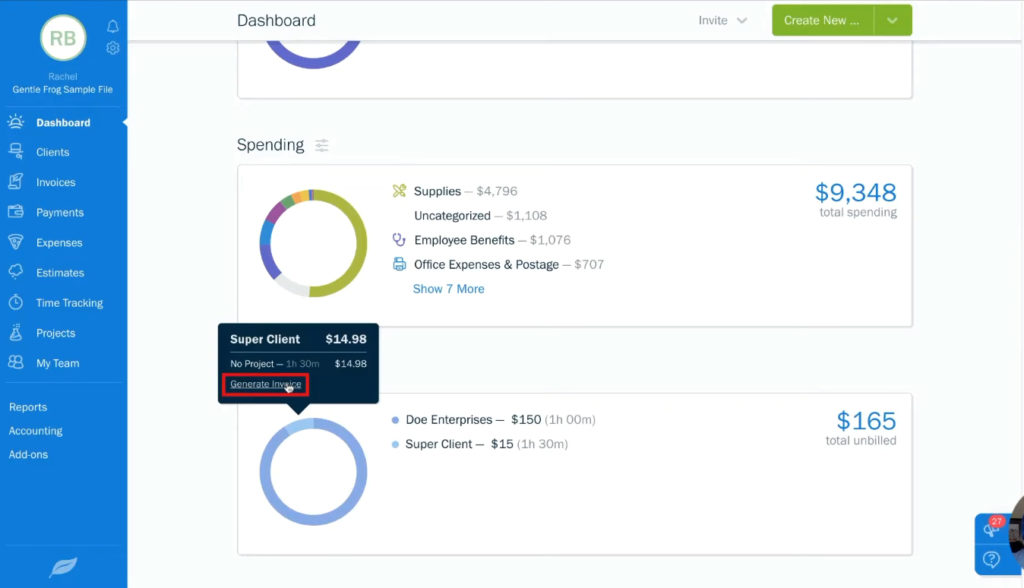This screenshot has width=1024, height=588.
Task: Click the notifications bell icon
Action: 113,26
